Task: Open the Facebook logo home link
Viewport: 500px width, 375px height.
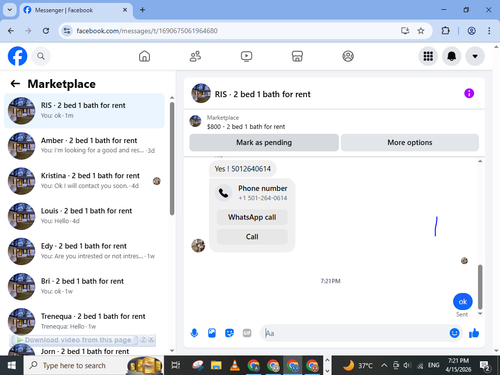Action: 17,56
